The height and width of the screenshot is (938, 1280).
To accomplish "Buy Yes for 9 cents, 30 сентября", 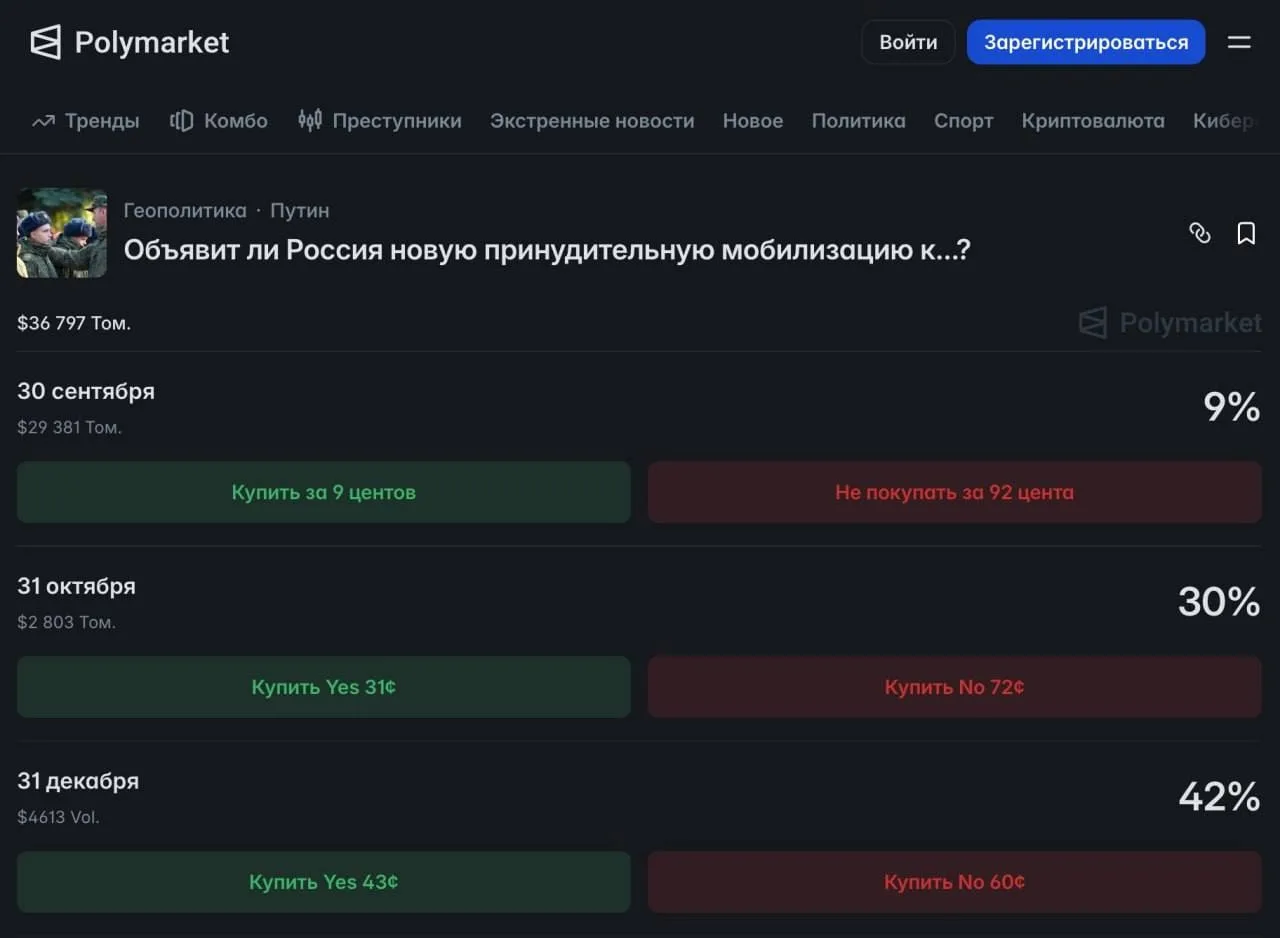I will pos(324,492).
